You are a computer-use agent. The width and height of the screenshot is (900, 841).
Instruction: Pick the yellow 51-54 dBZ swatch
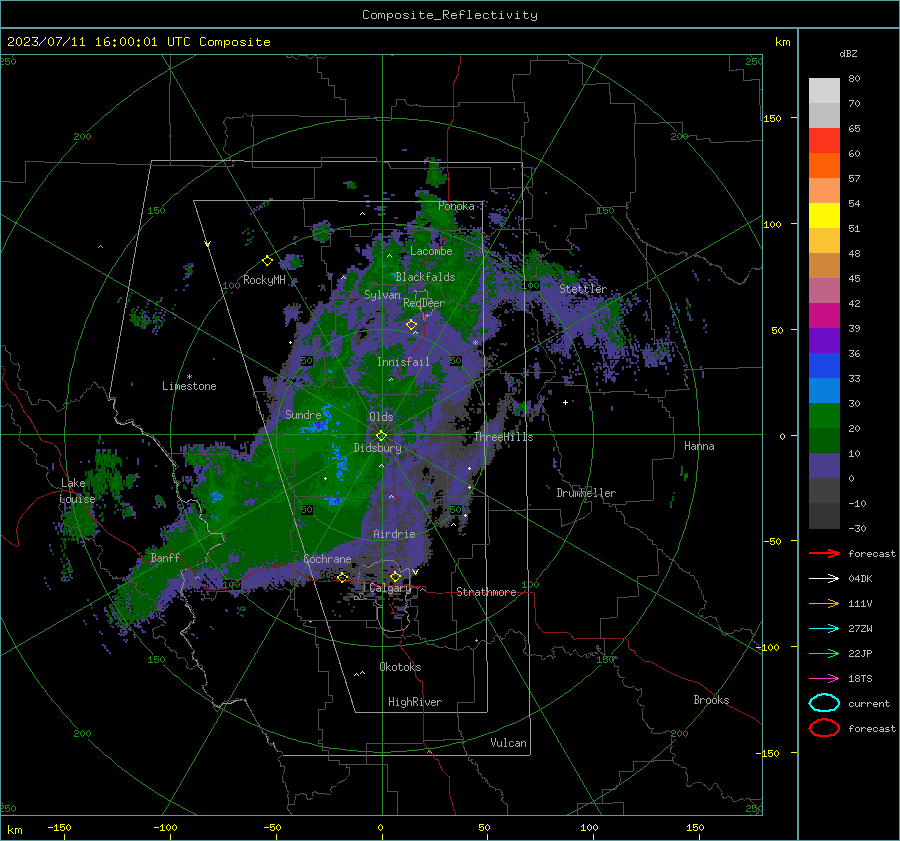[824, 215]
